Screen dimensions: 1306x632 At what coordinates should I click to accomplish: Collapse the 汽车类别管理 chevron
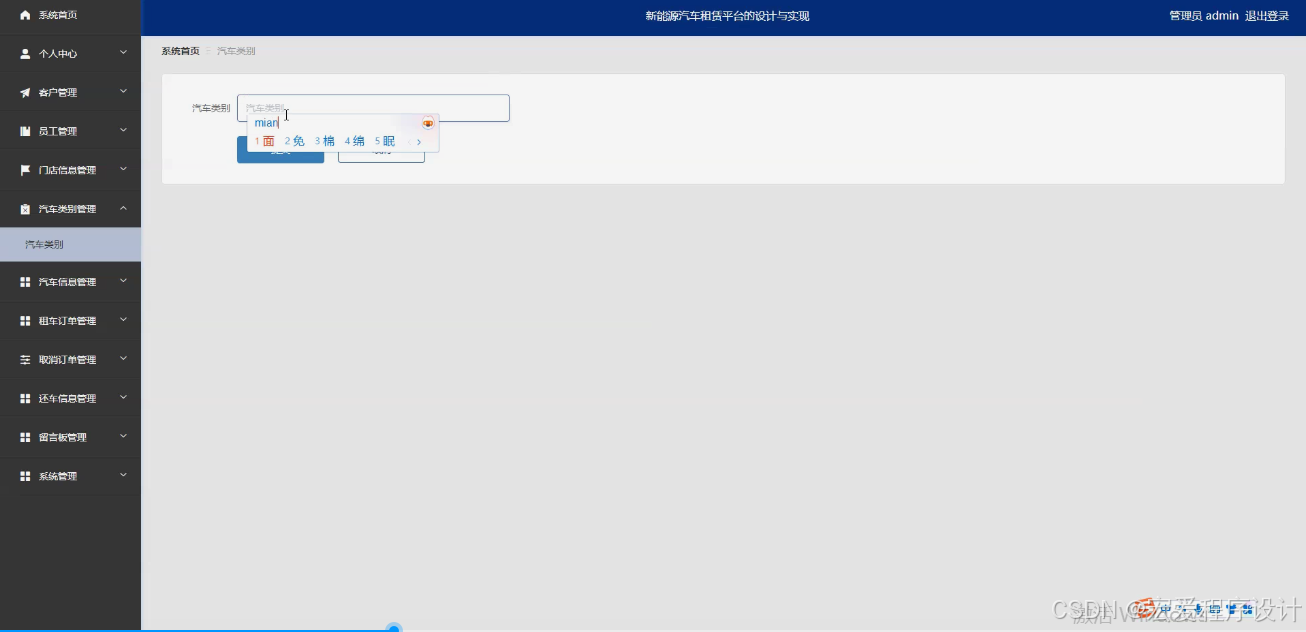tap(123, 208)
